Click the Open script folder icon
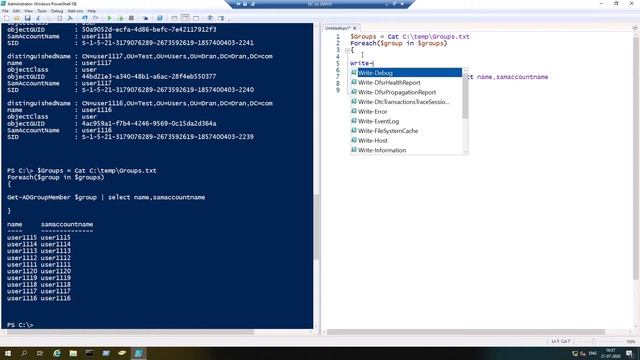Viewport: 640px width, 360px height. 17,18
